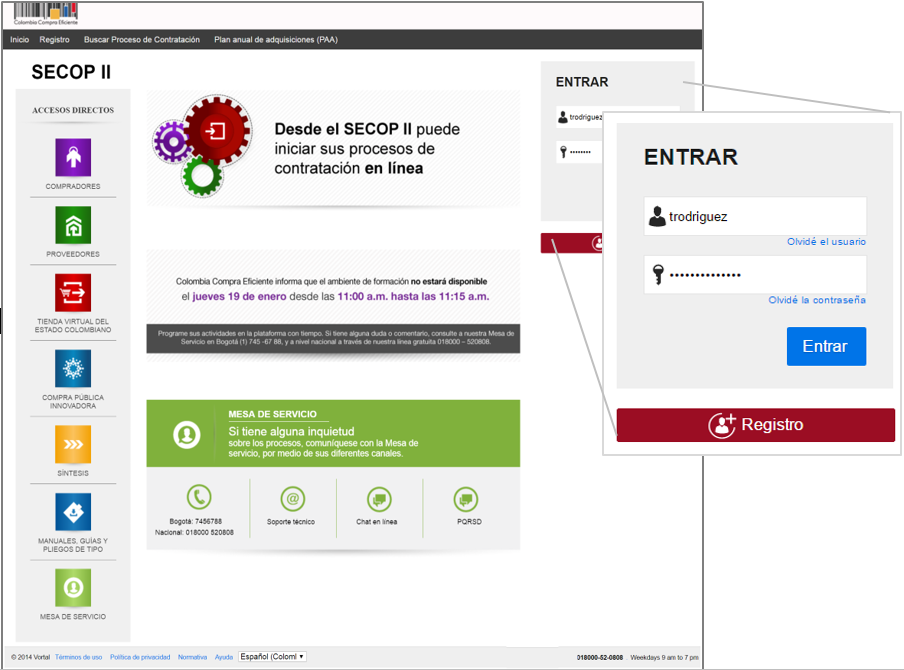Viewport: 904px width, 670px height.
Task: Open Términos de uso footer link
Action: click(78, 657)
